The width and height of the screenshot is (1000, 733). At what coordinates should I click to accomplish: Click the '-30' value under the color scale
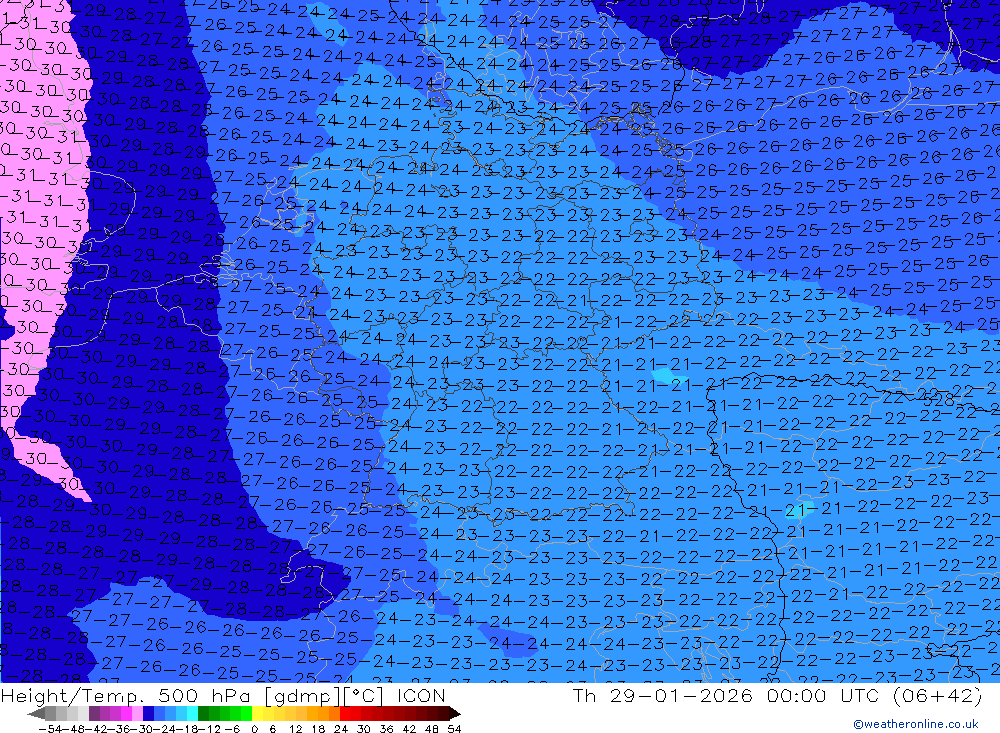click(x=142, y=729)
